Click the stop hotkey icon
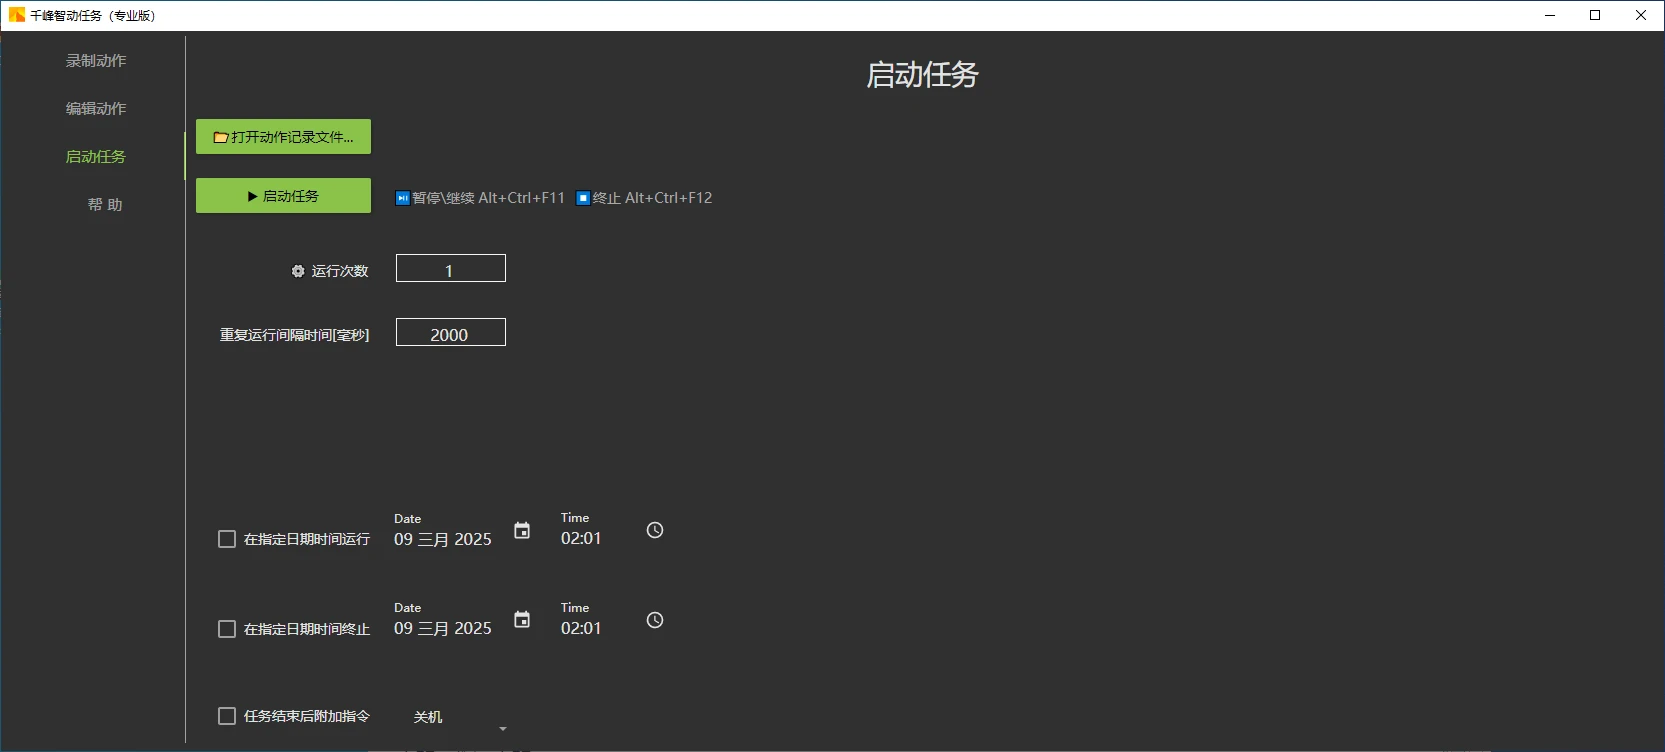This screenshot has height=752, width=1665. pyautogui.click(x=583, y=198)
